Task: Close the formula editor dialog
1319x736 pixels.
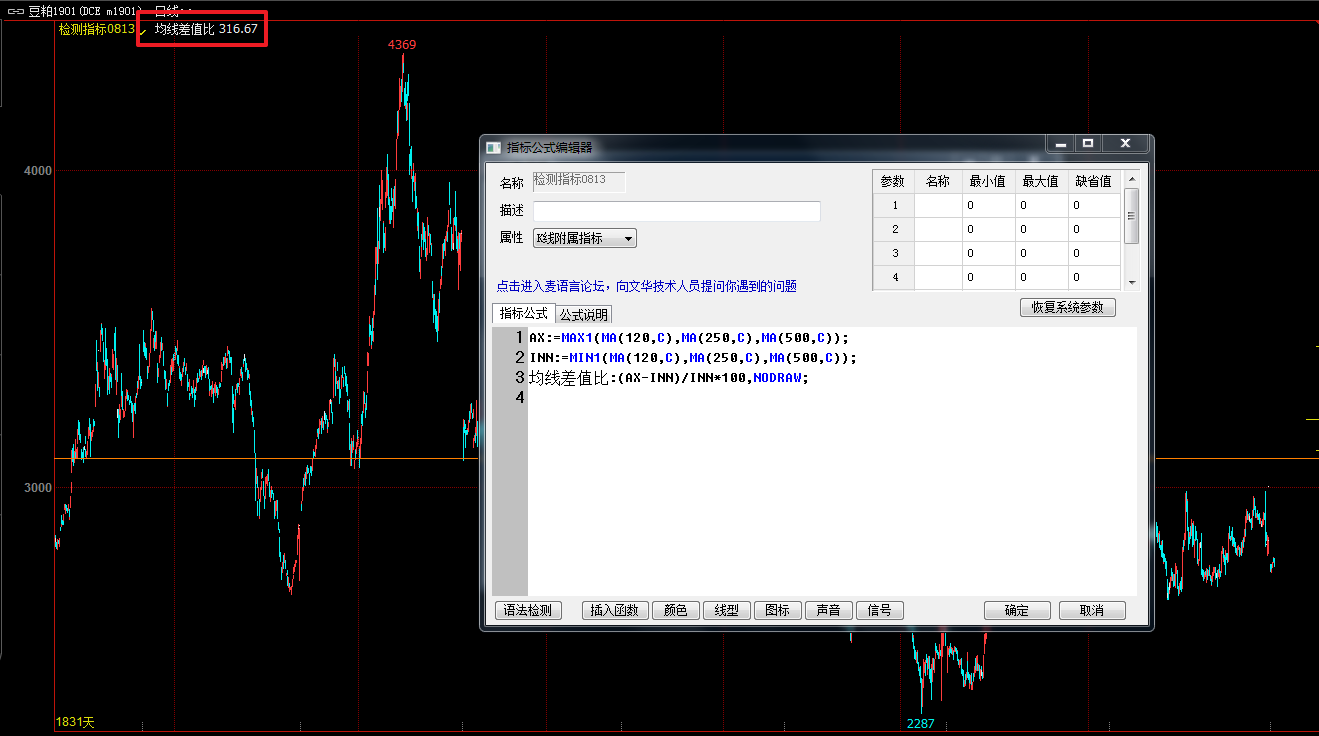Action: pyautogui.click(x=1125, y=144)
